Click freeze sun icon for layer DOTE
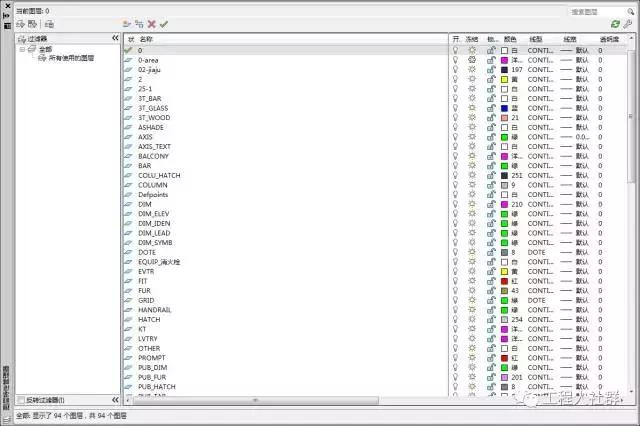Image resolution: width=640 pixels, height=426 pixels. tap(472, 252)
